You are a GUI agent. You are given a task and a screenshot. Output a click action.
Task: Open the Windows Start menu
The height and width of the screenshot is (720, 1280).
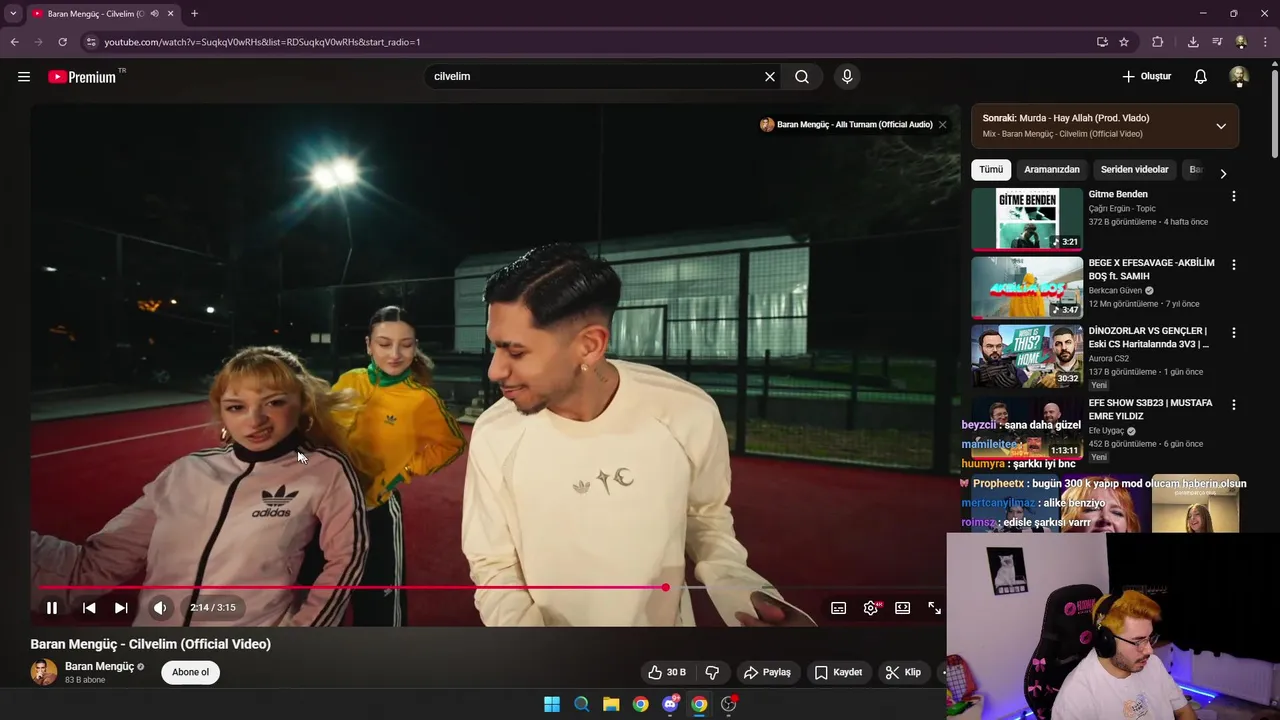tap(552, 704)
